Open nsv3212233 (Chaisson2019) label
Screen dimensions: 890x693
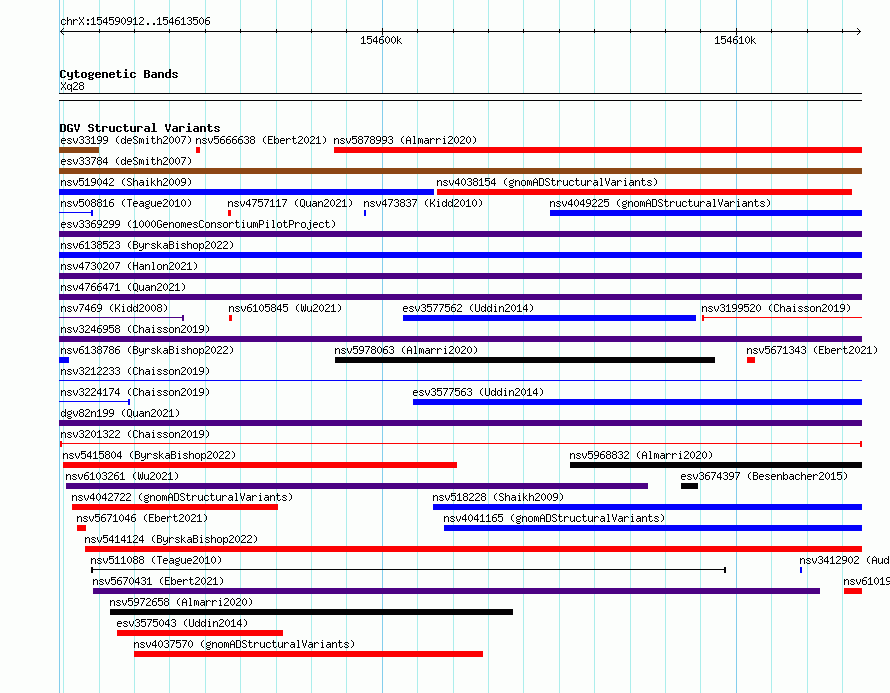(135, 371)
